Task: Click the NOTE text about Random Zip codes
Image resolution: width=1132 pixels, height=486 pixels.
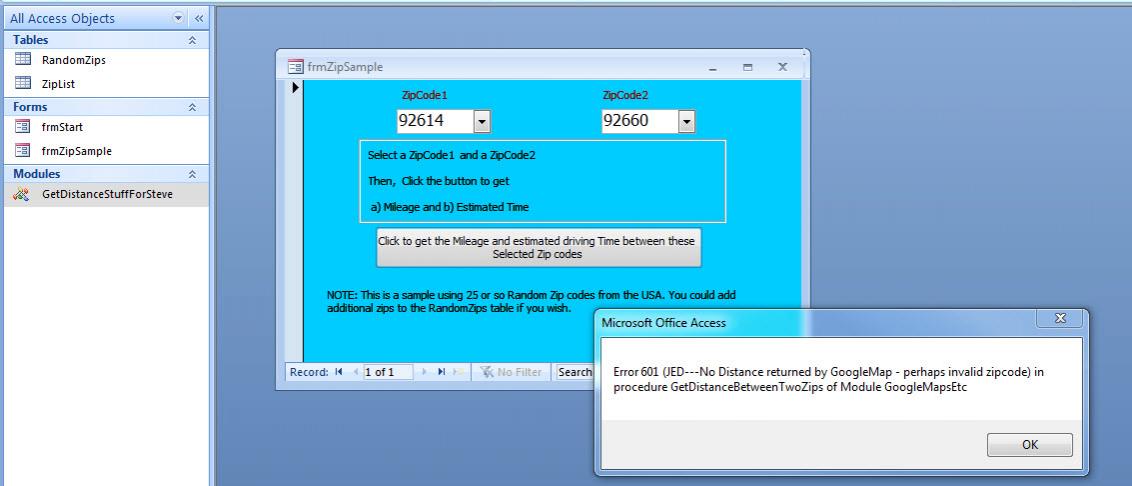Action: coord(531,302)
